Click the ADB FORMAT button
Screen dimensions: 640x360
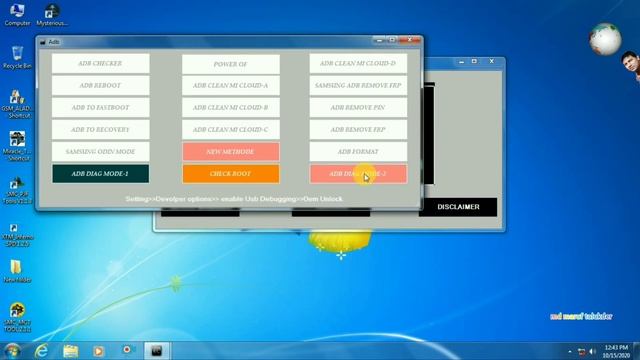pos(358,151)
